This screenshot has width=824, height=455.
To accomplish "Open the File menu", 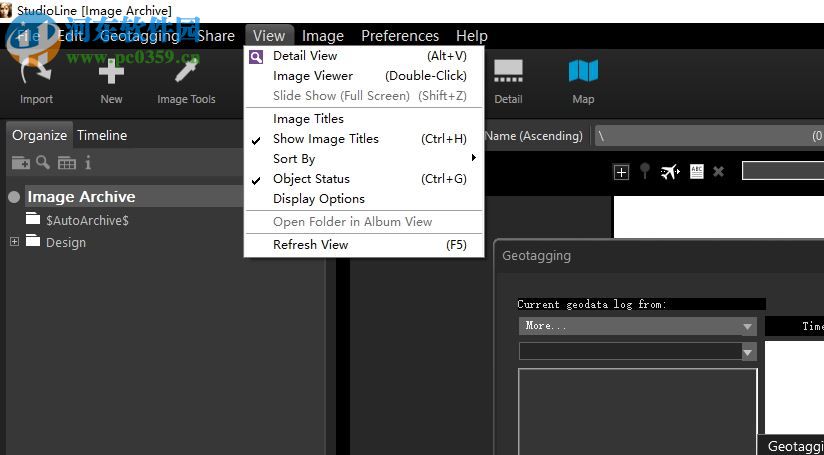I will pyautogui.click(x=28, y=36).
